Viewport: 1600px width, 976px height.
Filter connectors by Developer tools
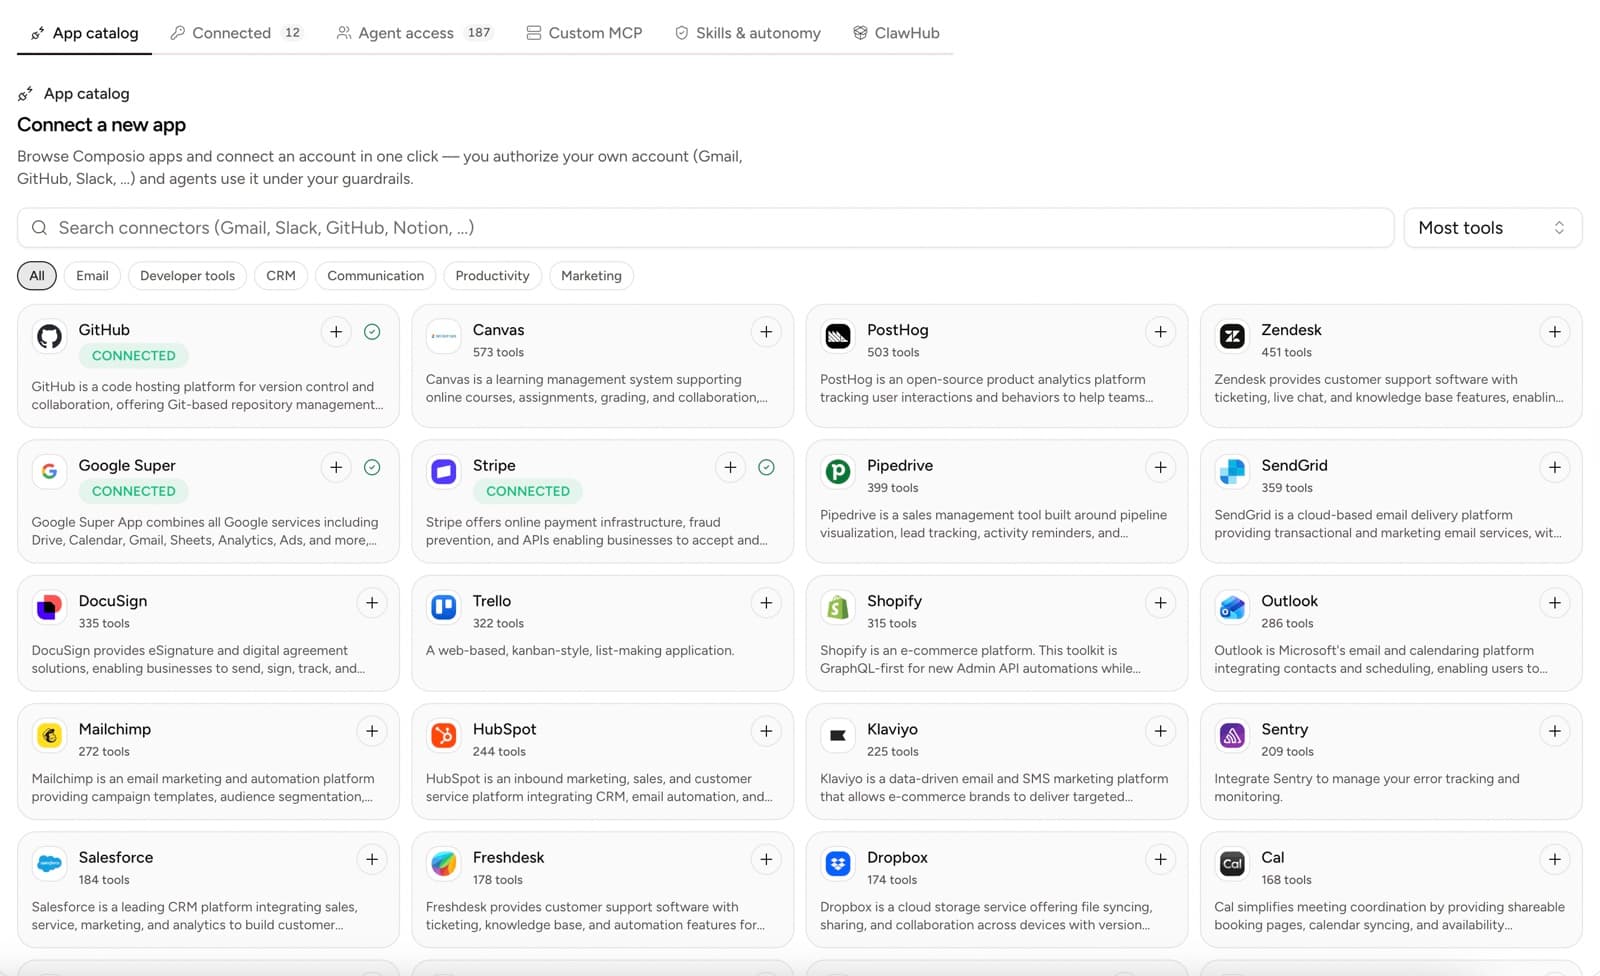tap(187, 276)
